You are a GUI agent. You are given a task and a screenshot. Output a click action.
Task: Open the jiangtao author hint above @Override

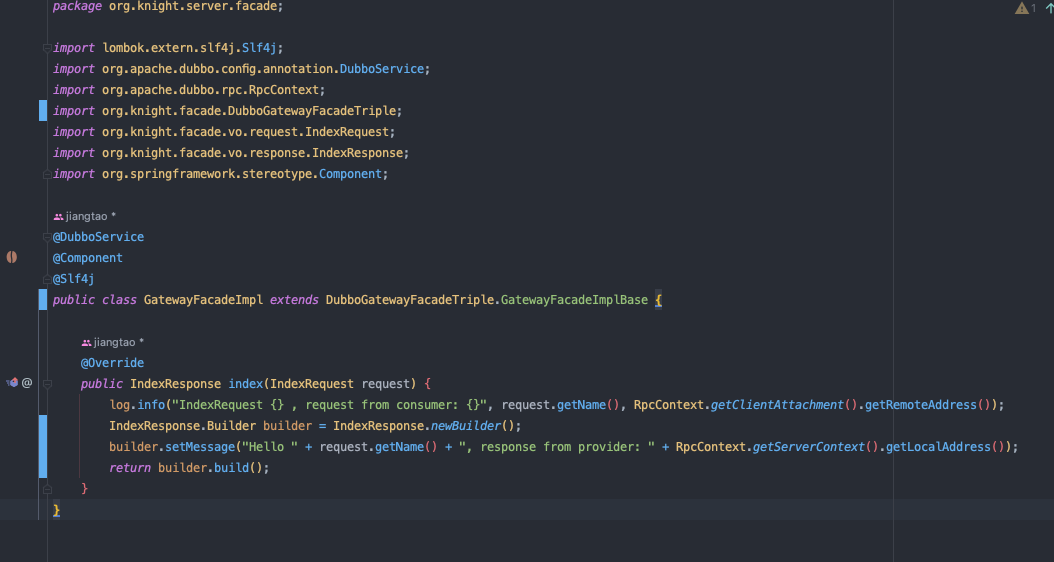click(113, 342)
